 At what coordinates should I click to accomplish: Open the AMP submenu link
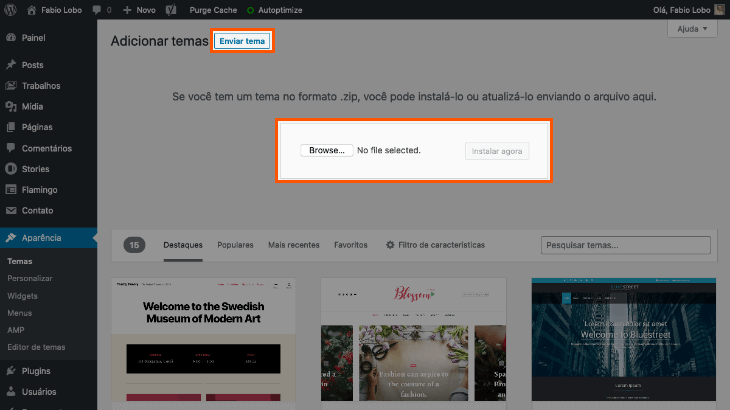[15, 330]
